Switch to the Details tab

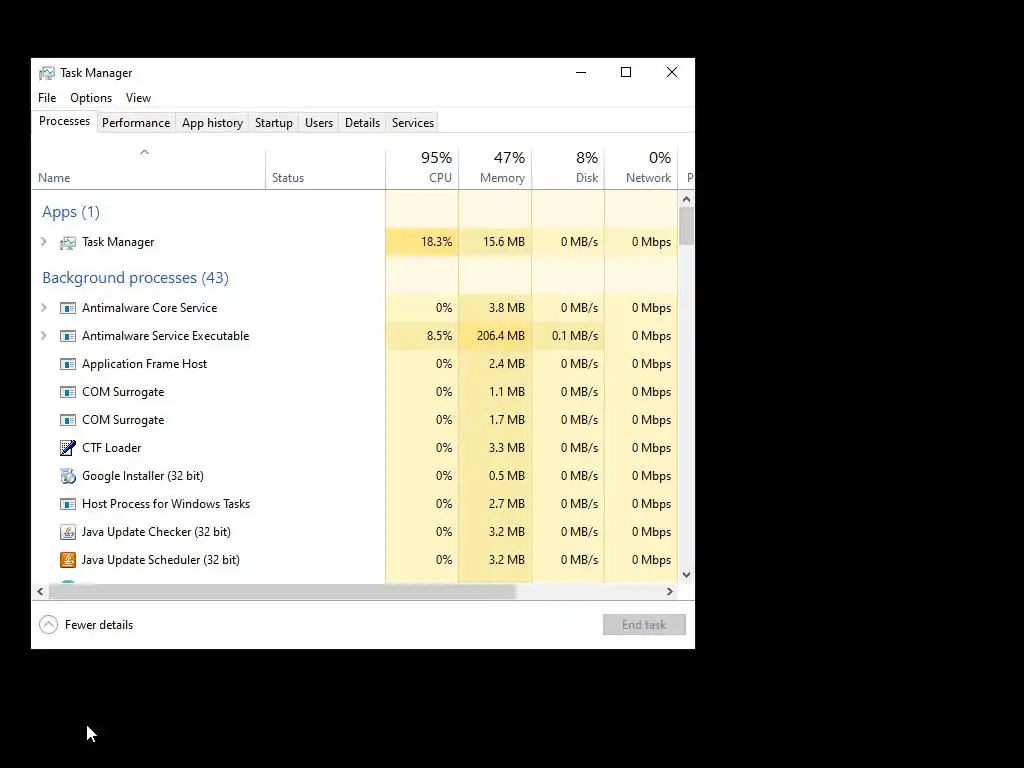pyautogui.click(x=362, y=123)
